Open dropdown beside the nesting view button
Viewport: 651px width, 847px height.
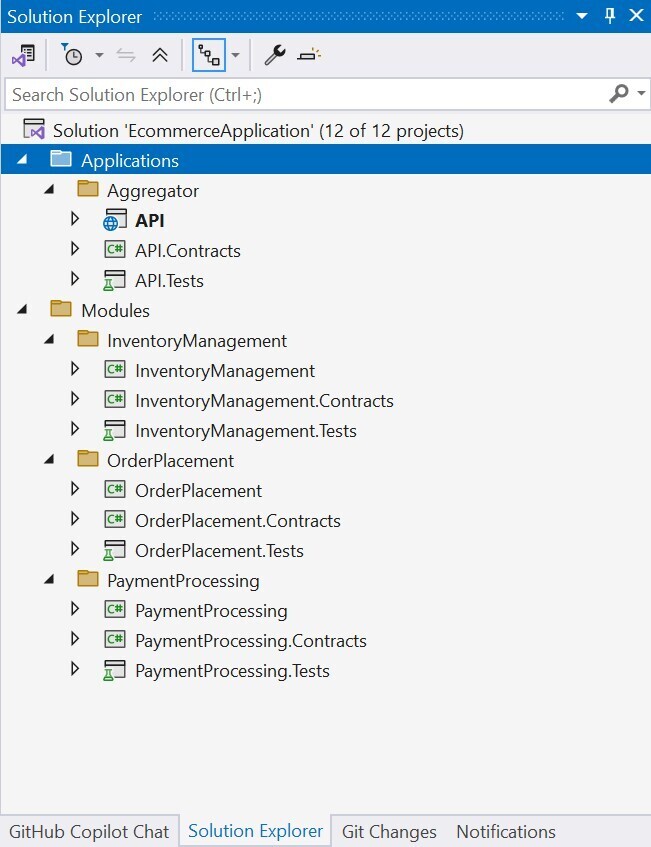pyautogui.click(x=235, y=55)
